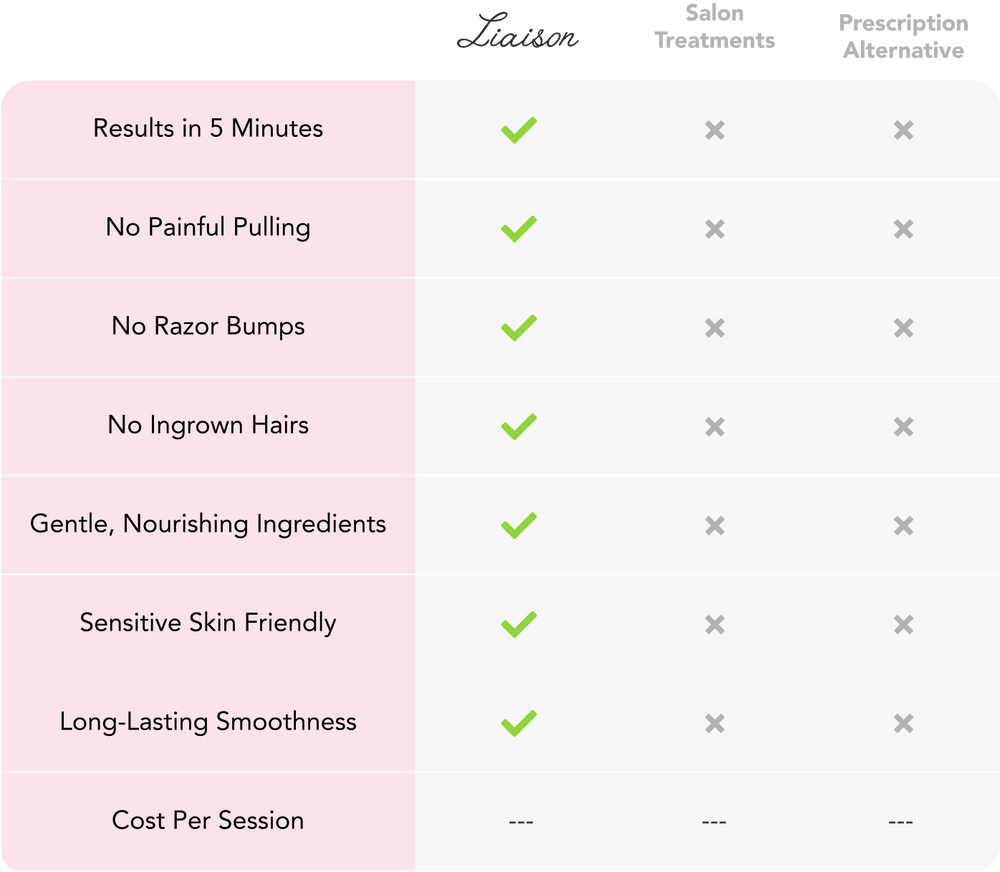Viewport: 1000px width, 872px height.
Task: Click the Cost Per Session row label
Action: pyautogui.click(x=208, y=821)
